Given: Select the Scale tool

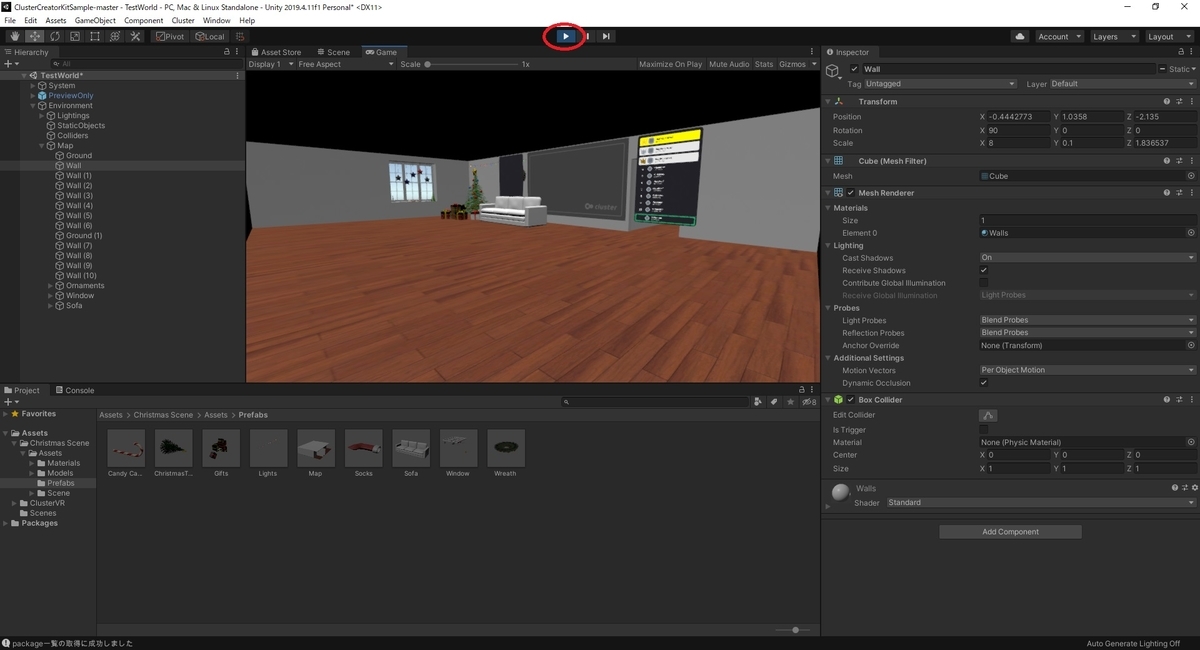Looking at the screenshot, I should click(74, 36).
